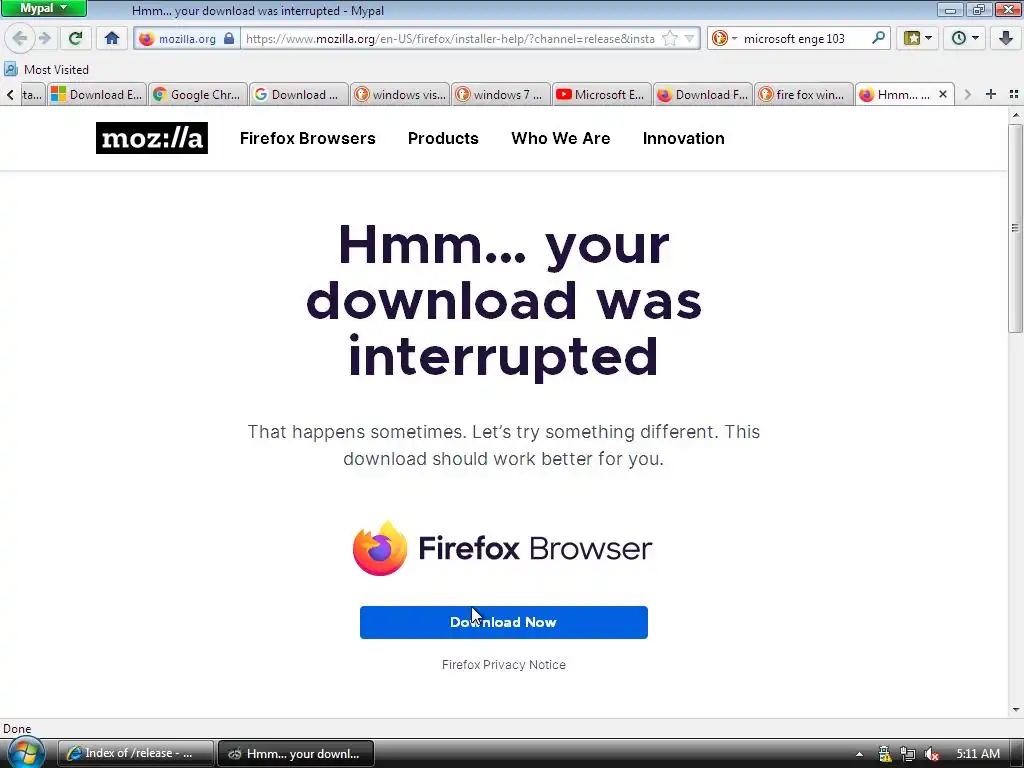Open the Firefox Browsers menu
Viewport: 1024px width, 768px height.
[x=307, y=138]
